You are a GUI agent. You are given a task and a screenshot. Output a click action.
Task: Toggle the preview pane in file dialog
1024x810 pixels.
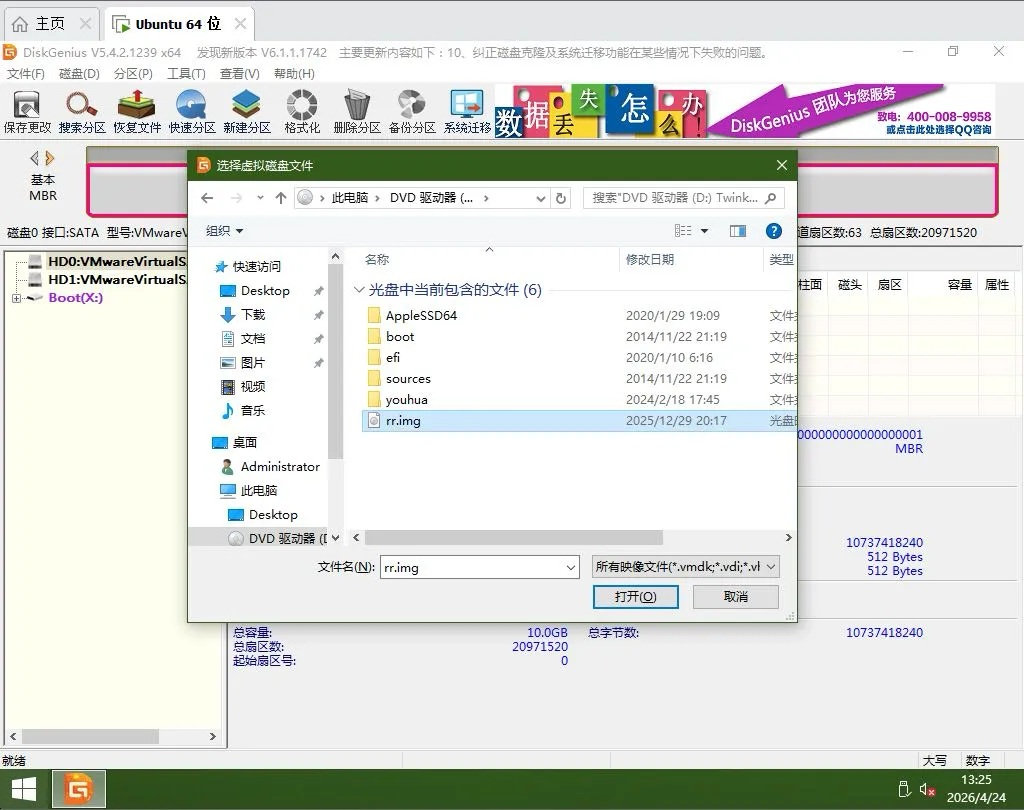click(x=738, y=231)
